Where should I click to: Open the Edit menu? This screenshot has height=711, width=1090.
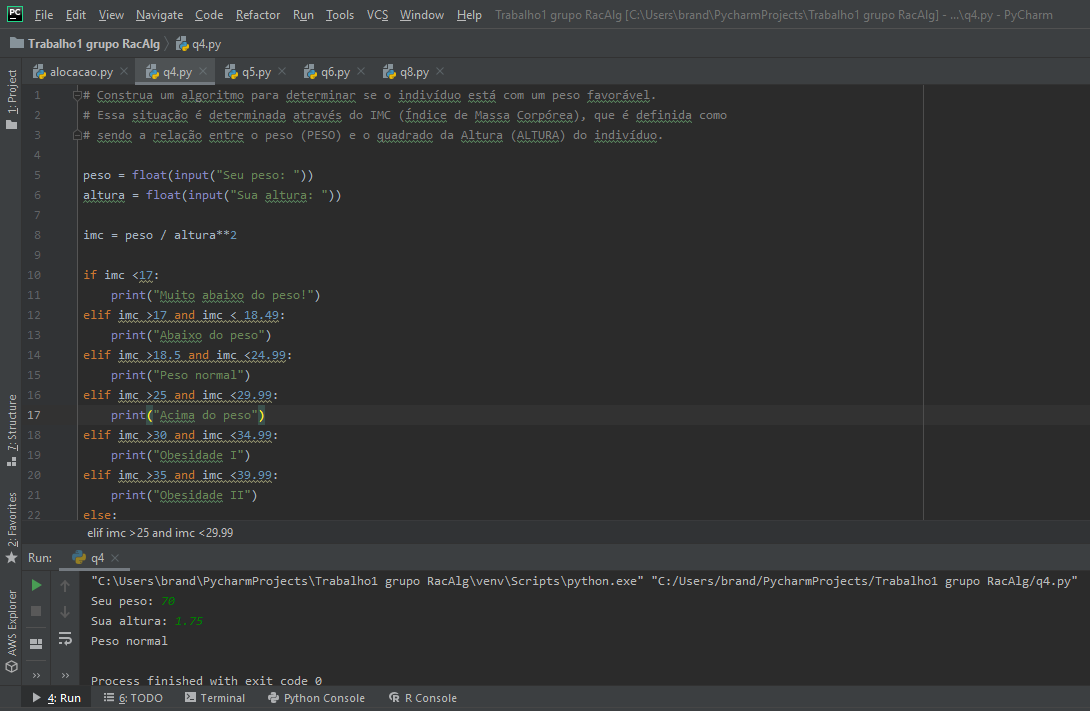[76, 15]
